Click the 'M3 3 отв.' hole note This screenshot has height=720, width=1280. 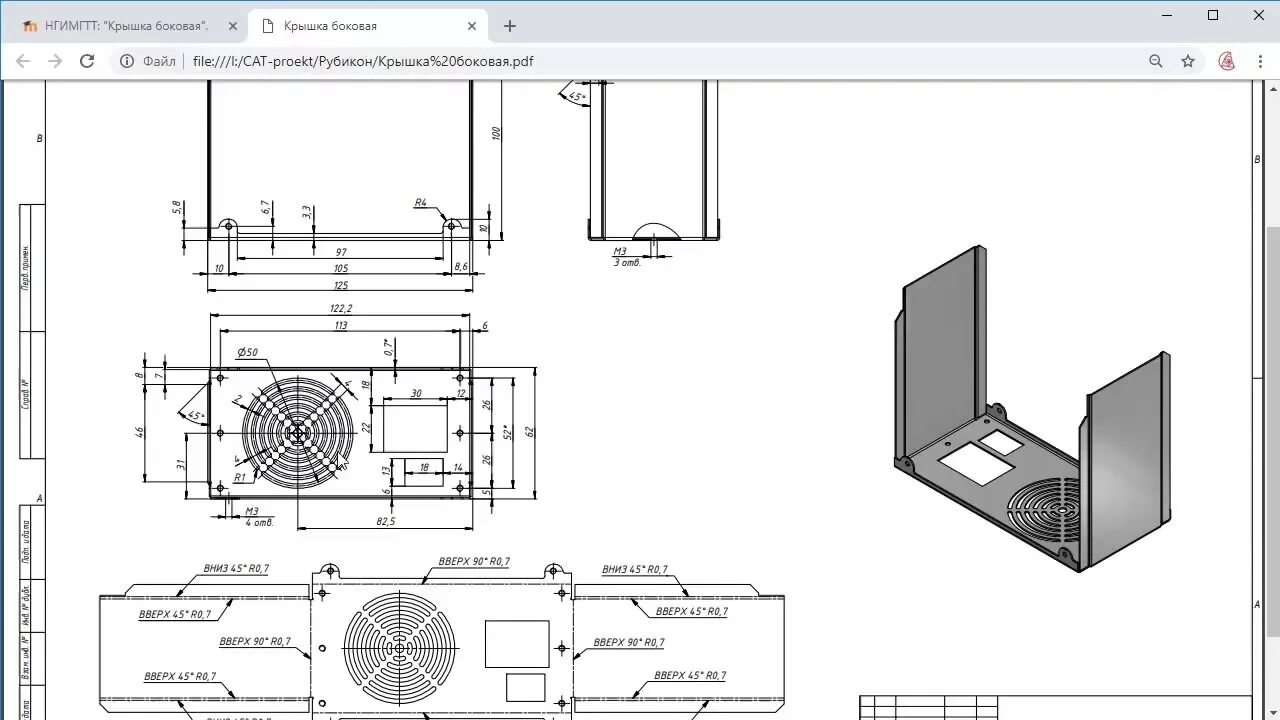pyautogui.click(x=626, y=256)
